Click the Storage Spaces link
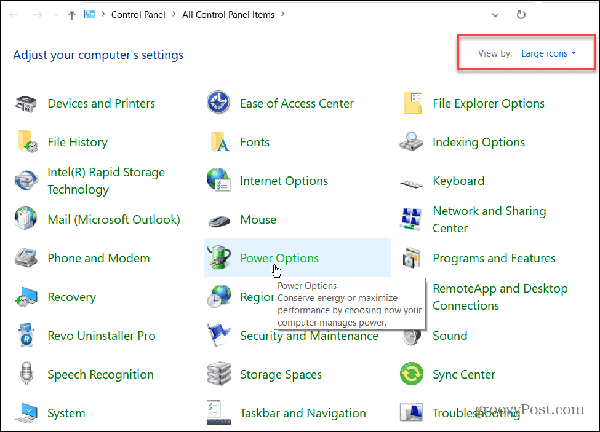Image resolution: width=600 pixels, height=432 pixels. pos(281,375)
